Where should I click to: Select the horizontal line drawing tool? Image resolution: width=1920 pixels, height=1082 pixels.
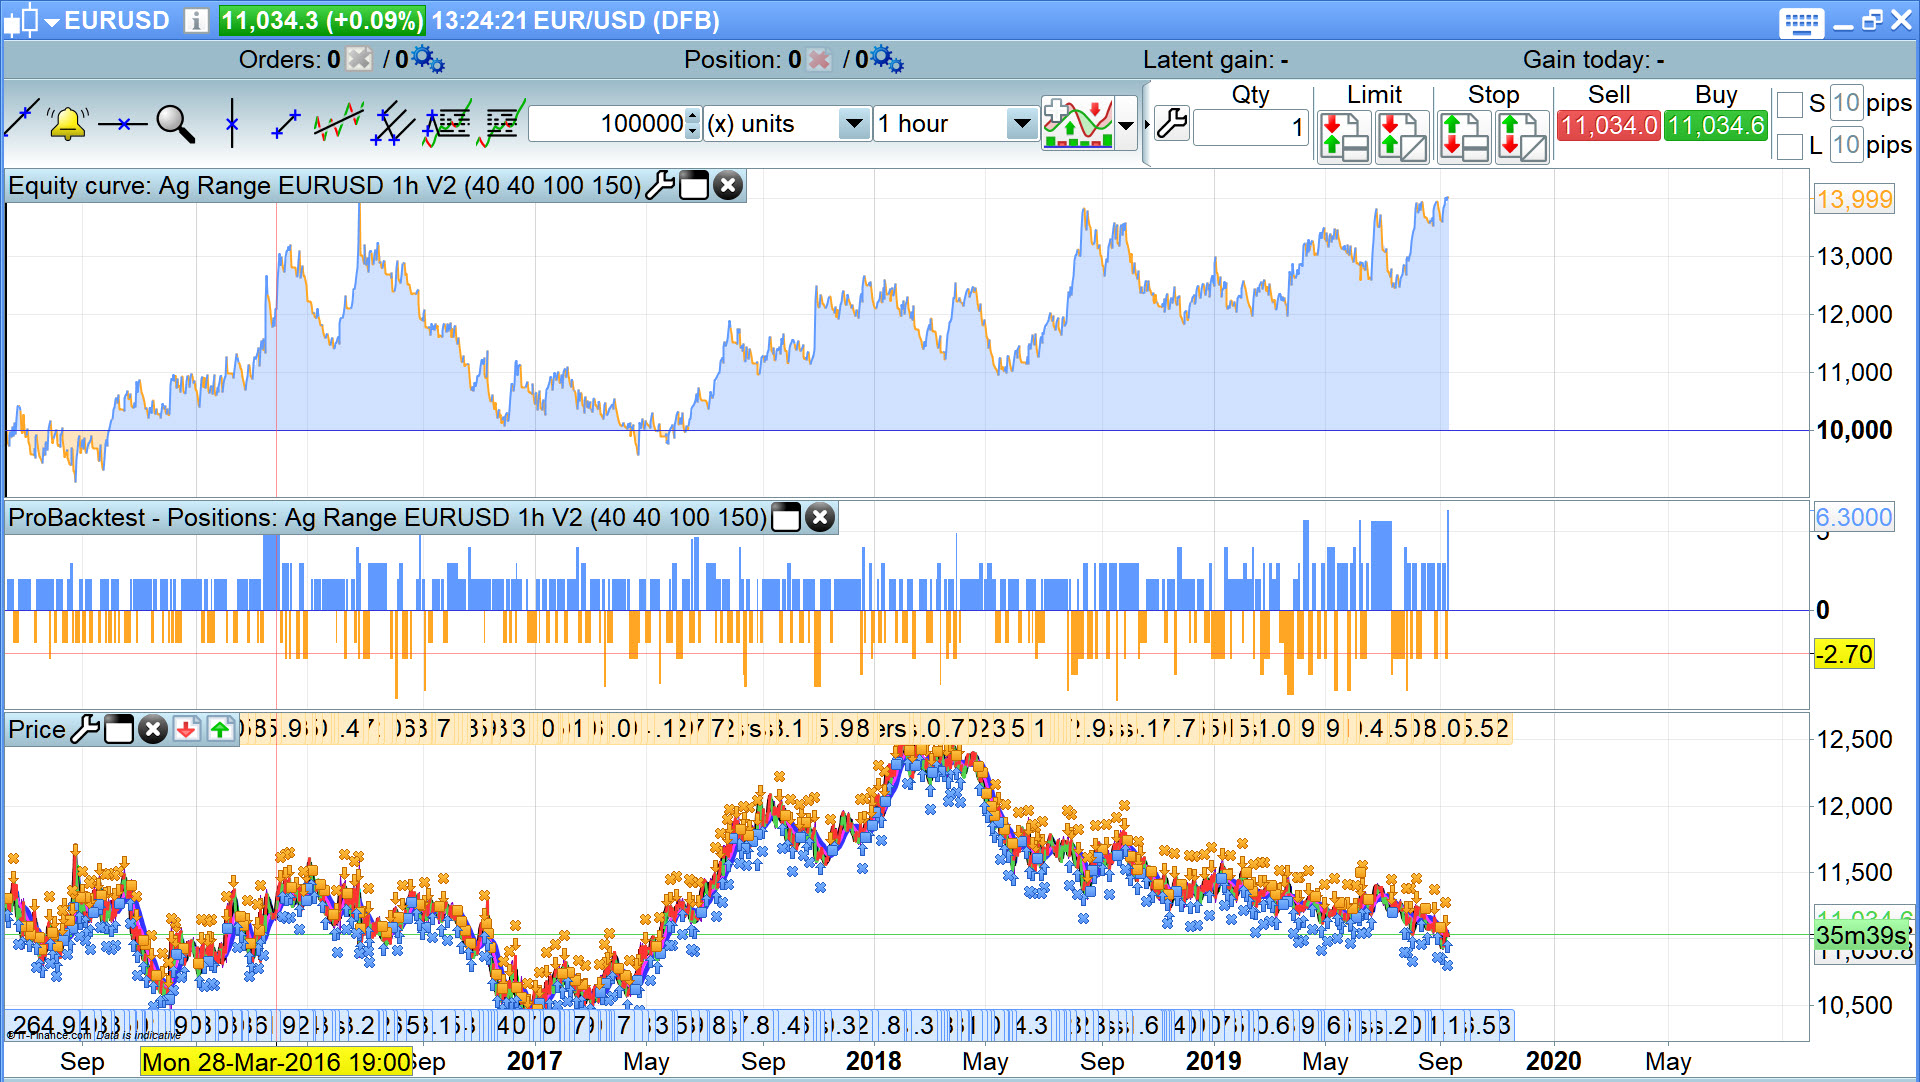click(122, 124)
